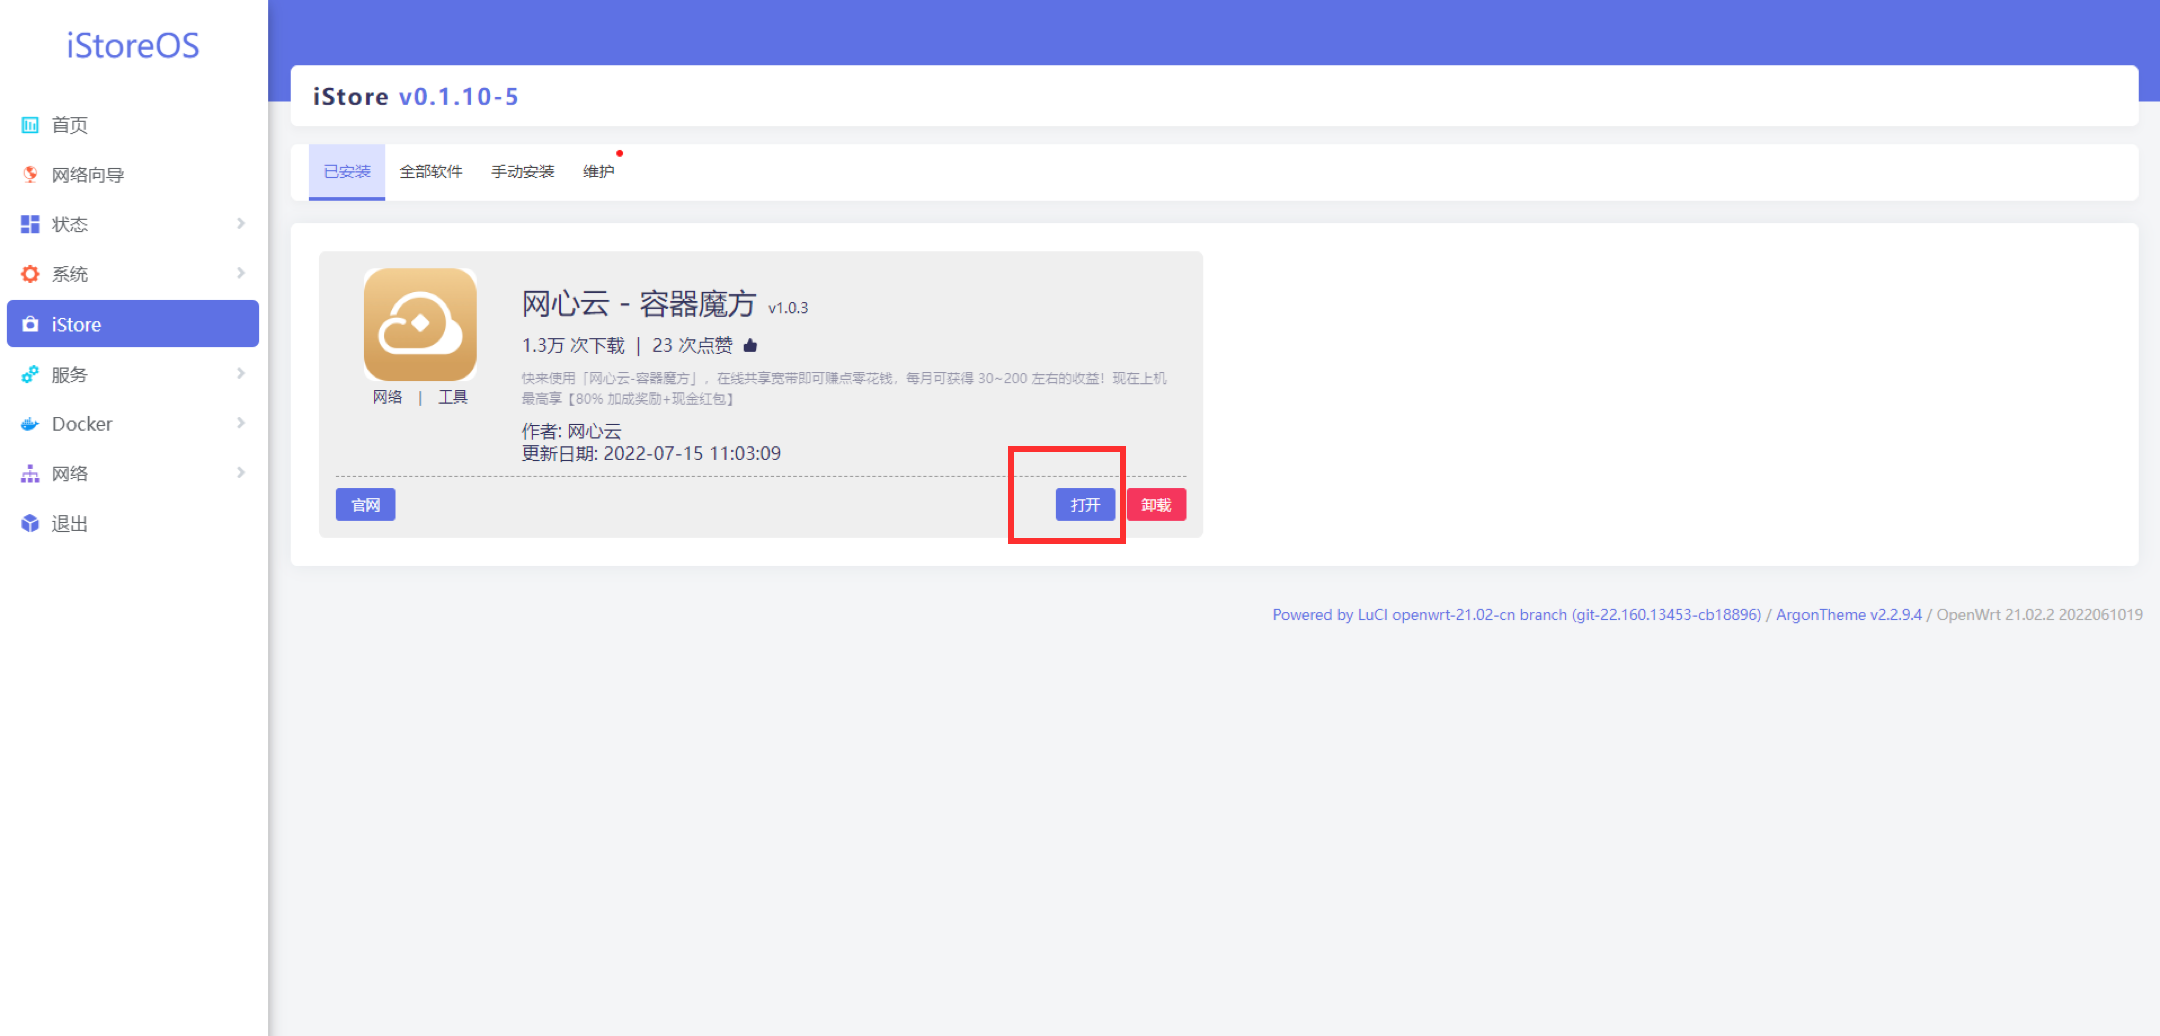Click the home page icon in sidebar

point(30,125)
